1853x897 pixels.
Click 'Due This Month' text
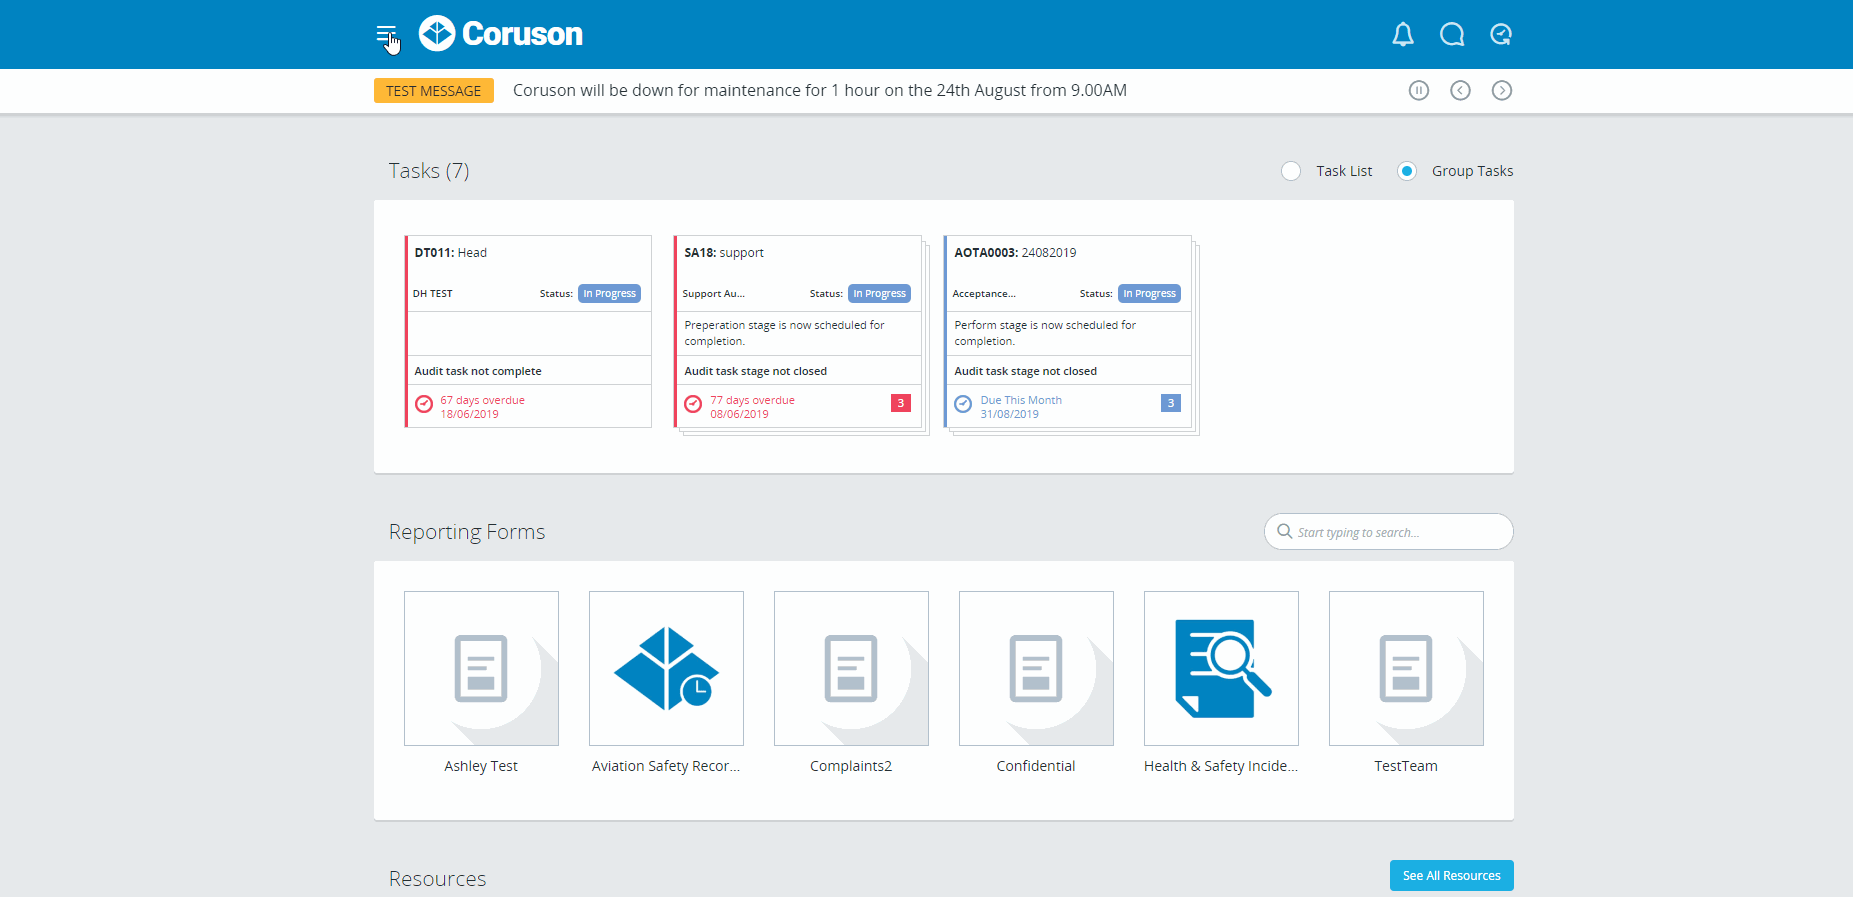click(x=1021, y=400)
